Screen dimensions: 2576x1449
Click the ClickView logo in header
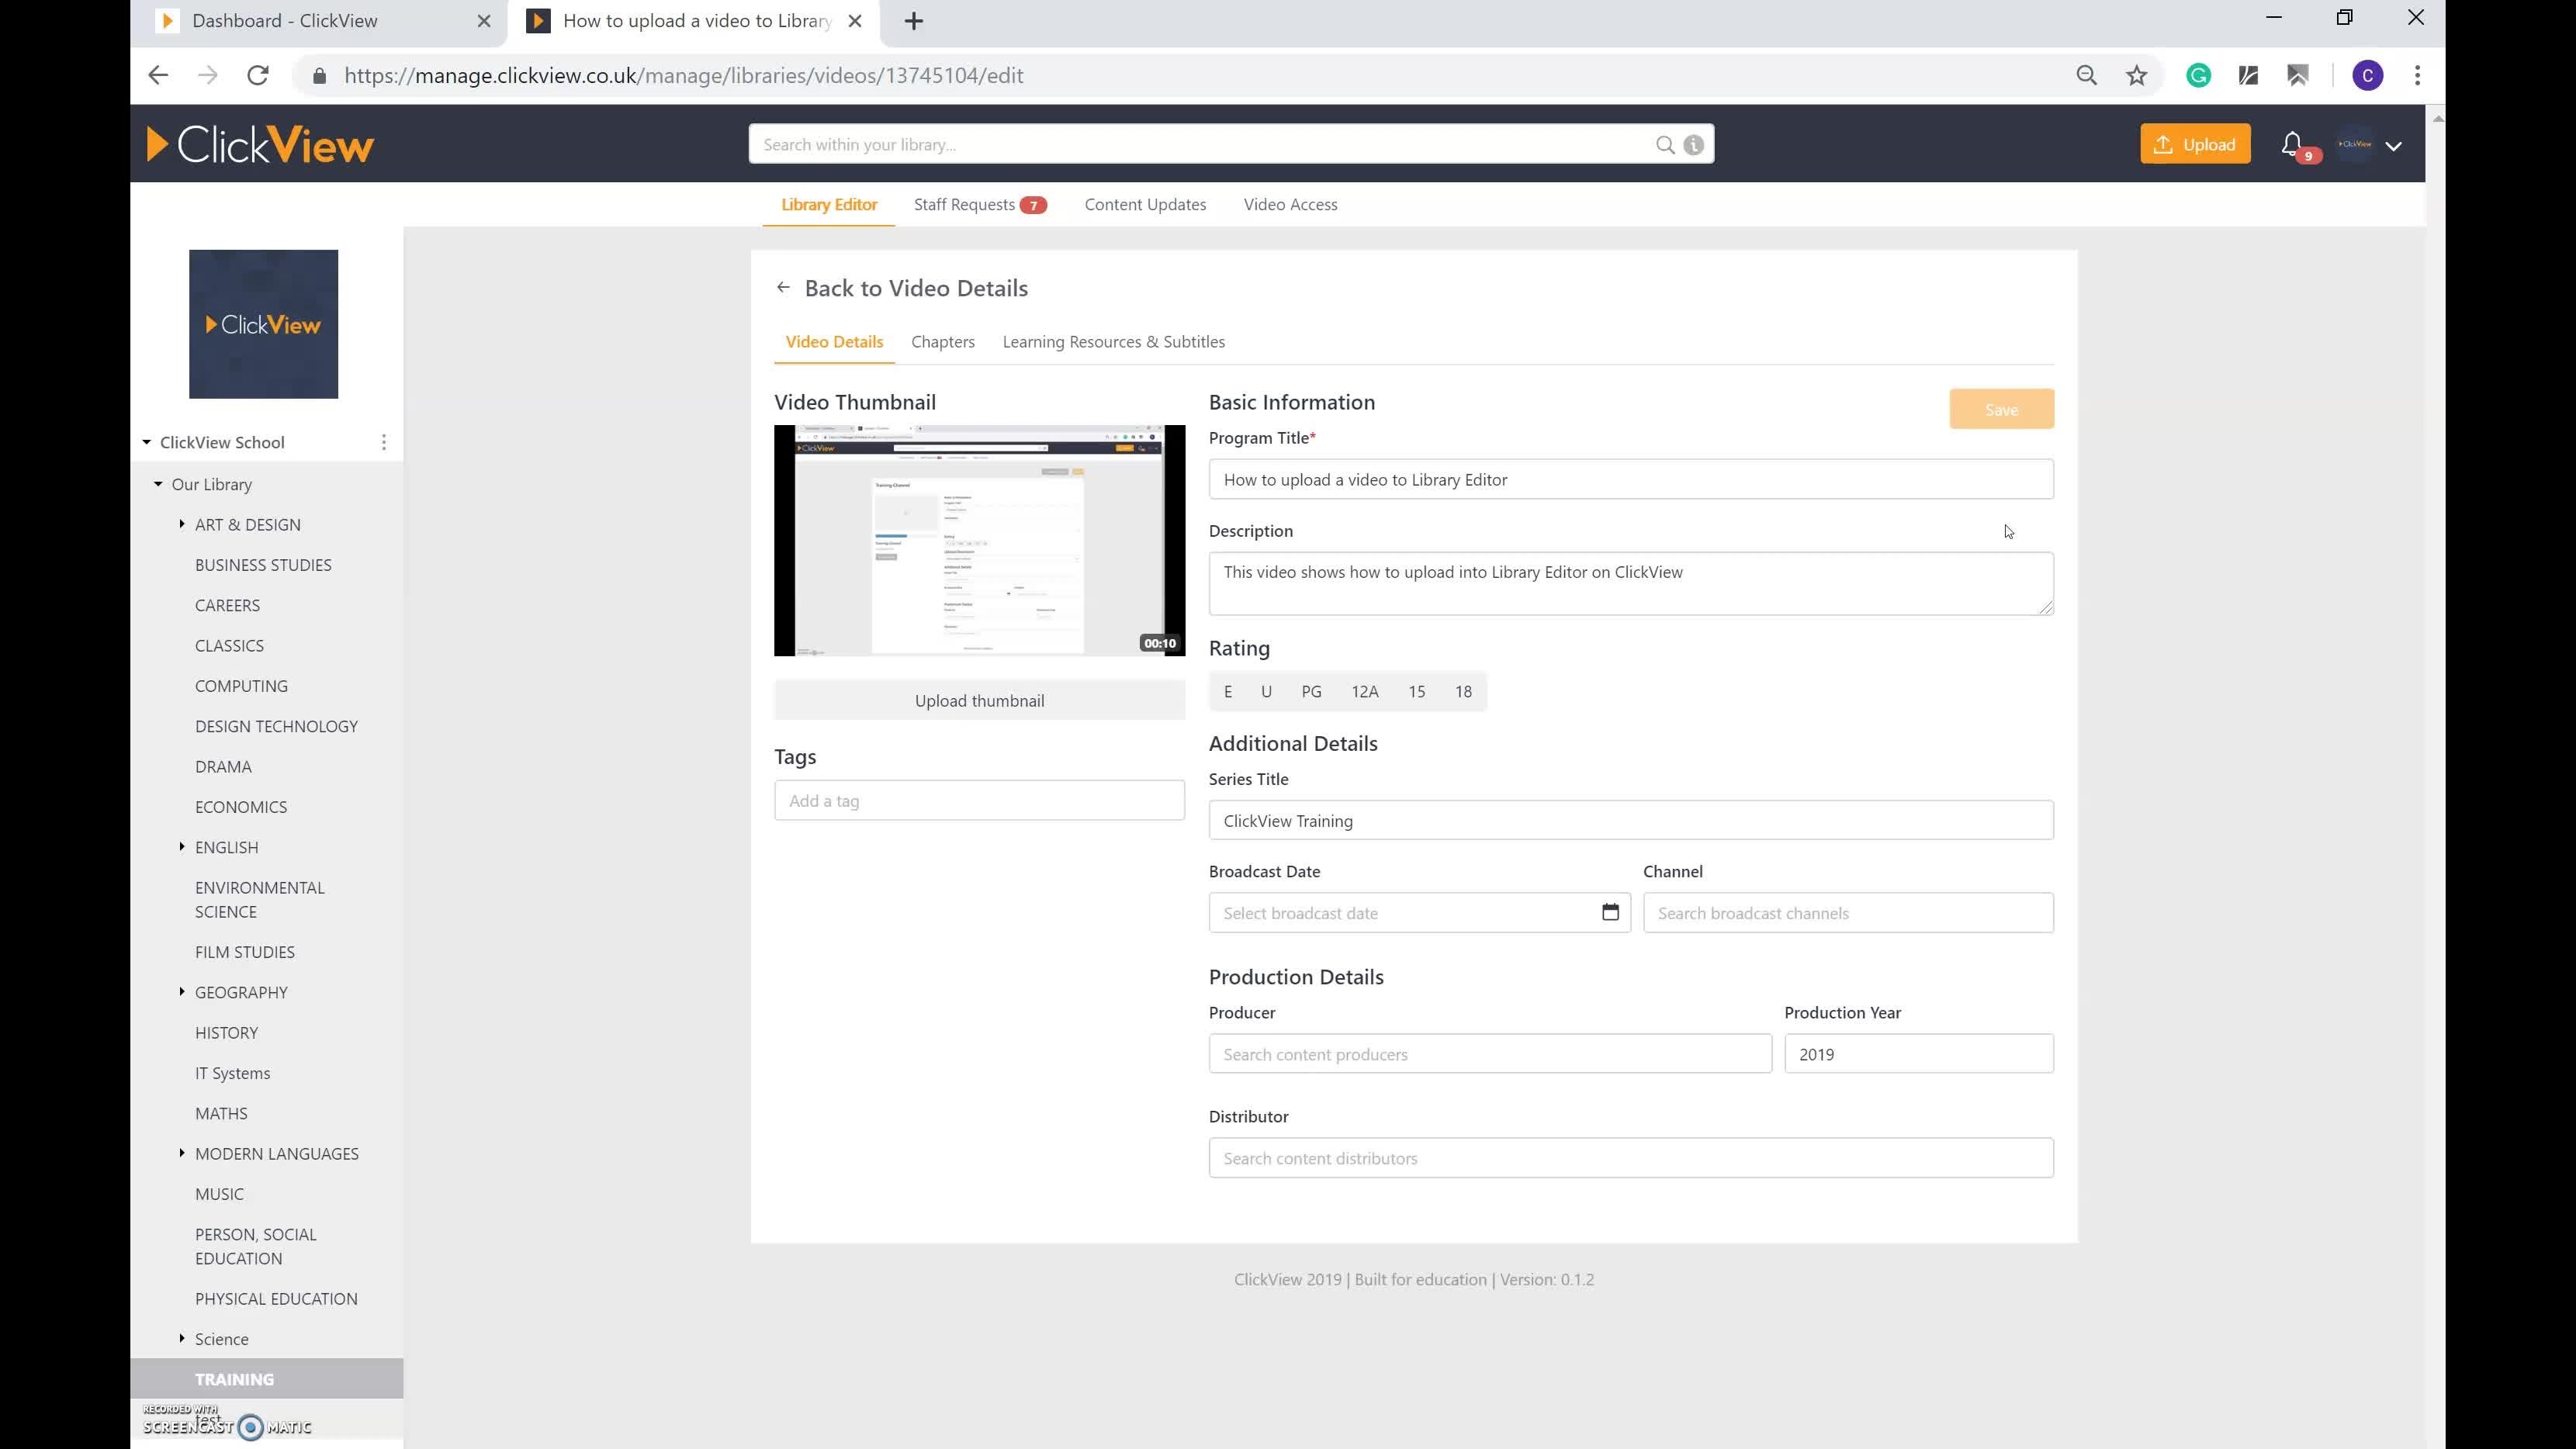[x=260, y=144]
